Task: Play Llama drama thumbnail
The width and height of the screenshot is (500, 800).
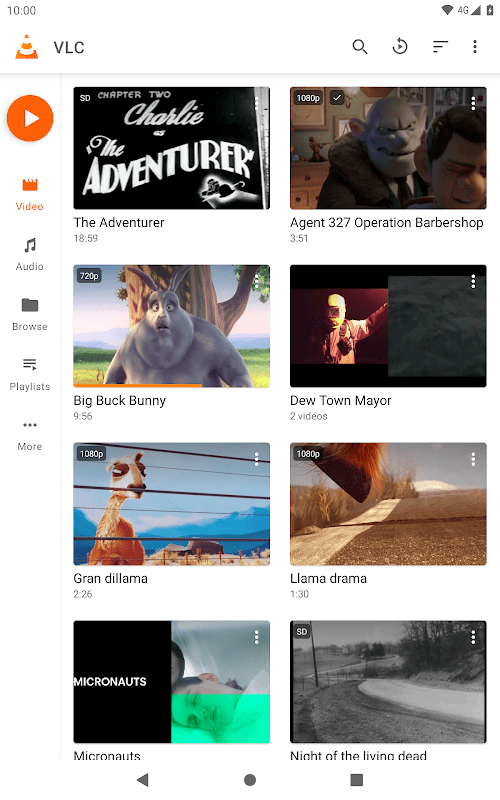Action: pos(388,504)
